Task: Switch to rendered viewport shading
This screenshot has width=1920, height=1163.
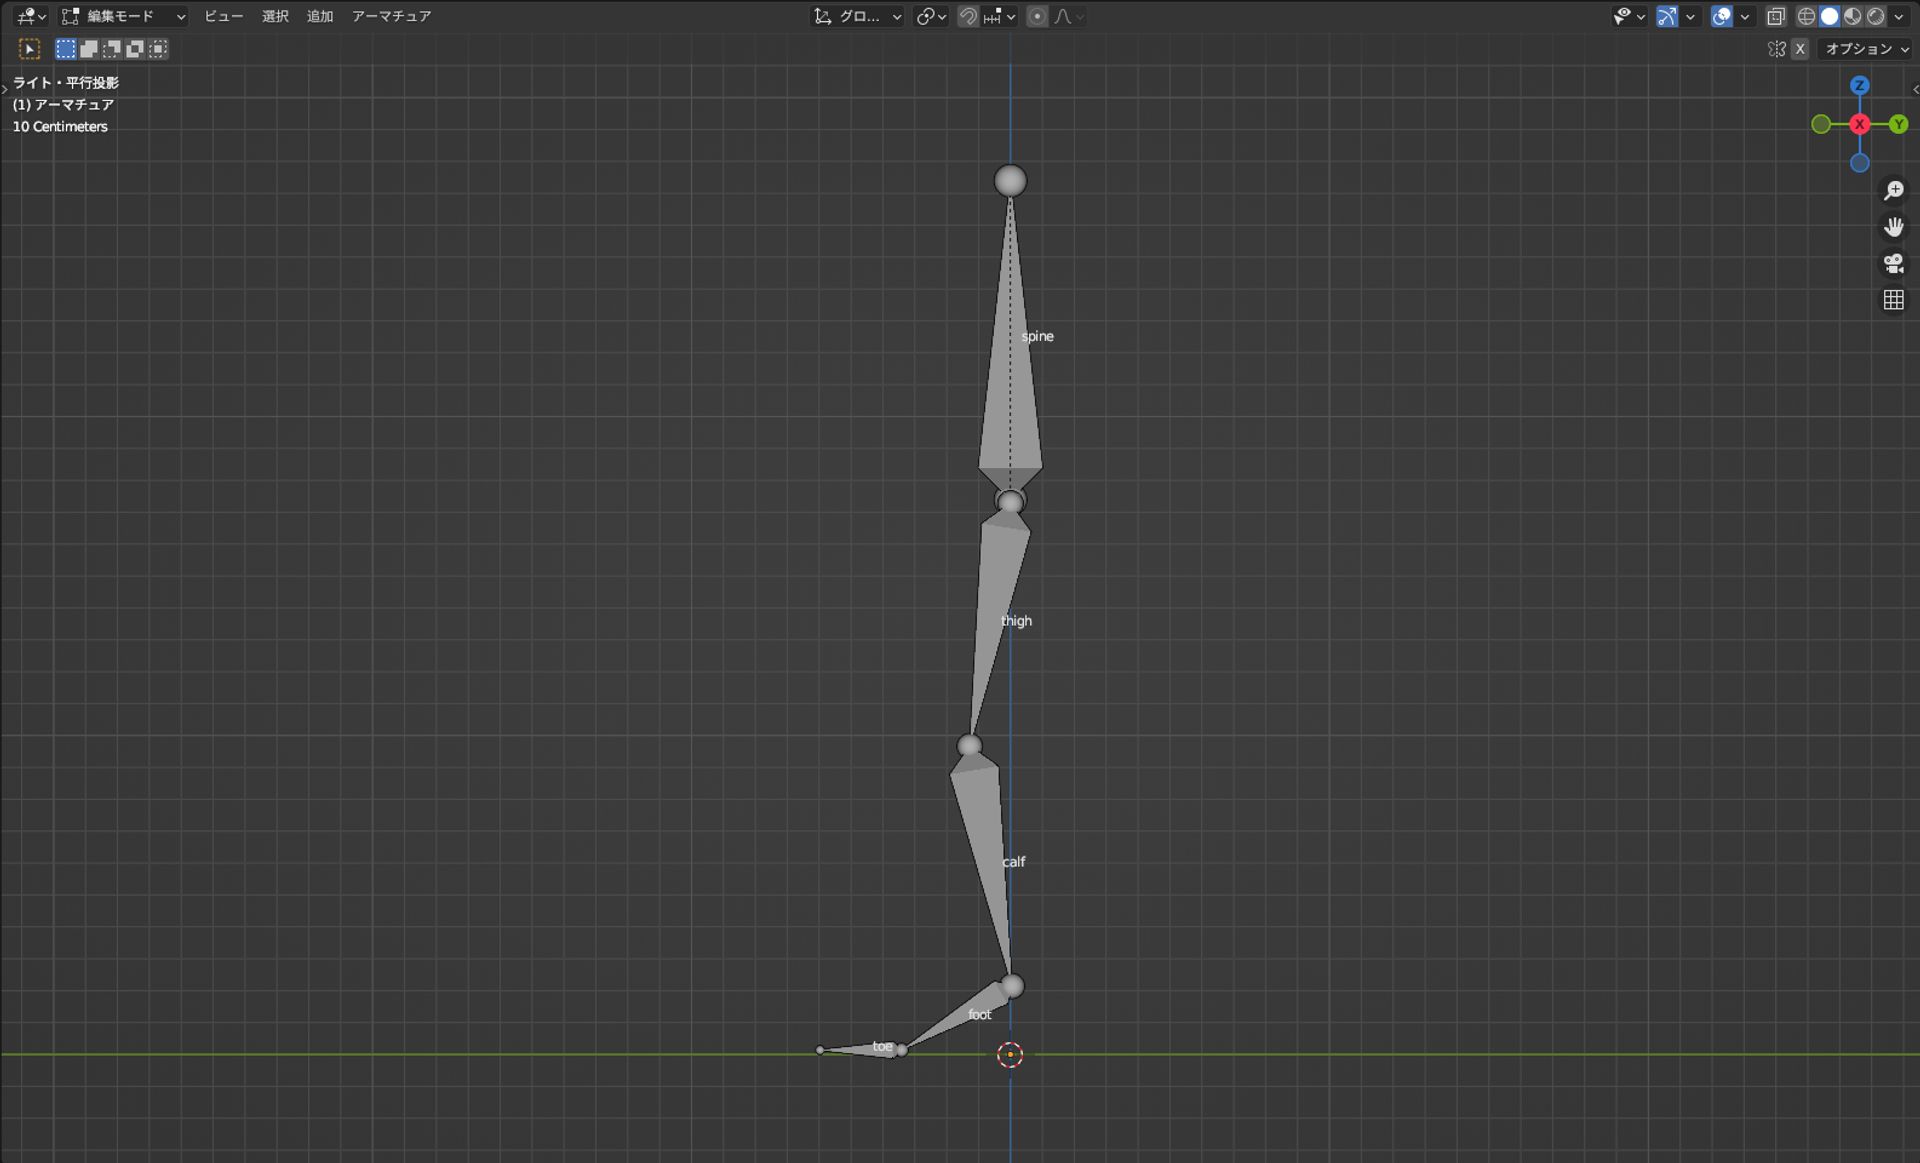Action: click(1876, 16)
